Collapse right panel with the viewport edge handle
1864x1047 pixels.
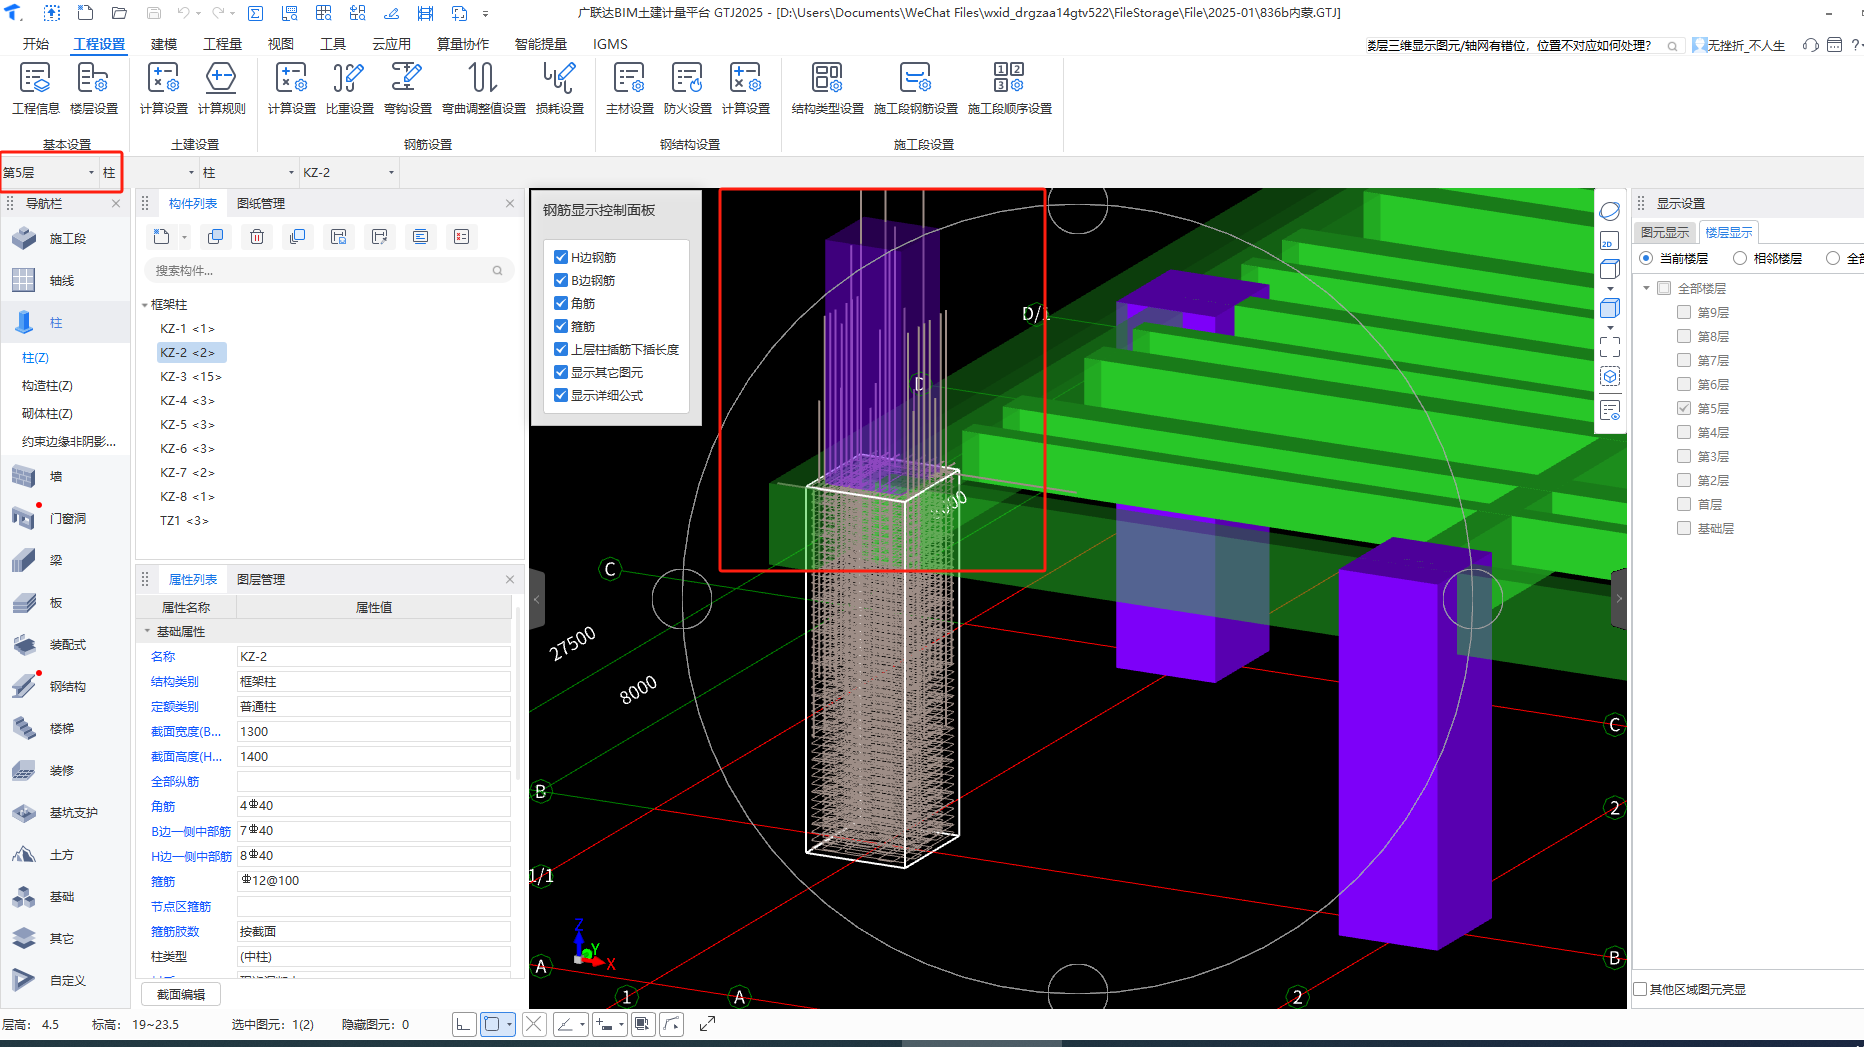click(1619, 599)
